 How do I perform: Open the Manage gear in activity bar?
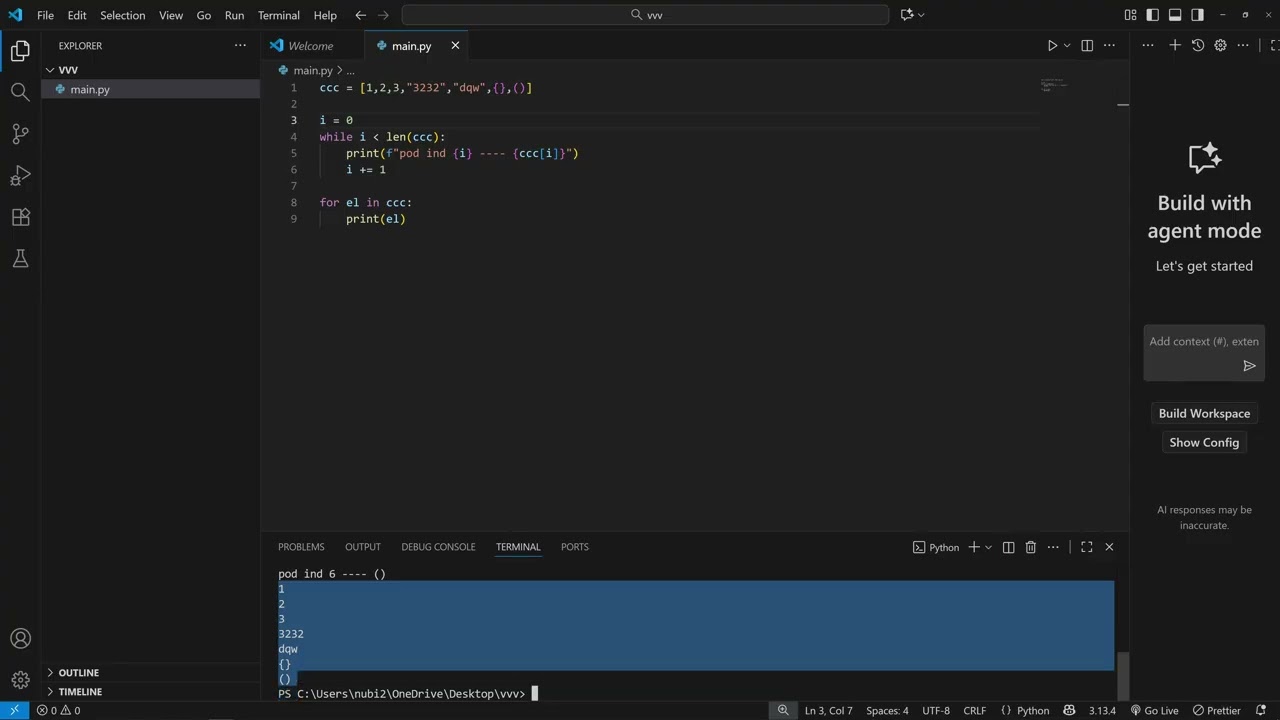(20, 680)
